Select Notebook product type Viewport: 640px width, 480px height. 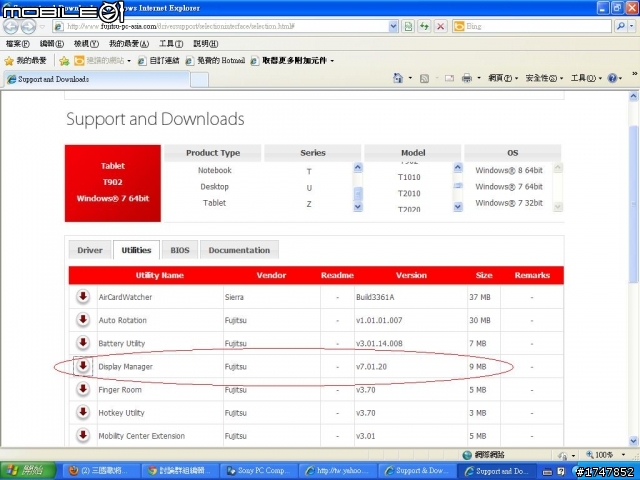[x=214, y=170]
